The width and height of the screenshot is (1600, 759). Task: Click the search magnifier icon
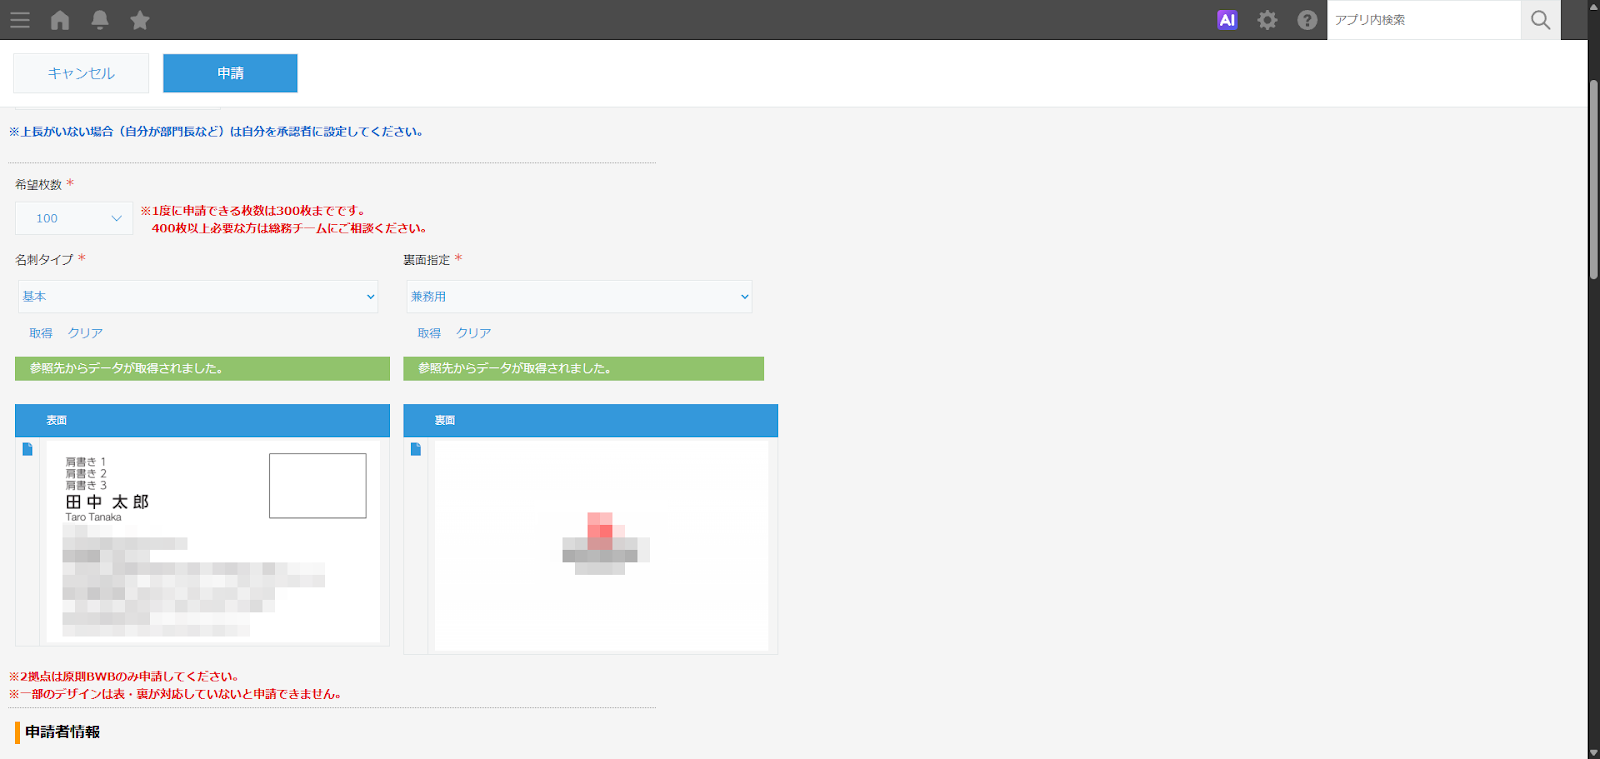1540,20
